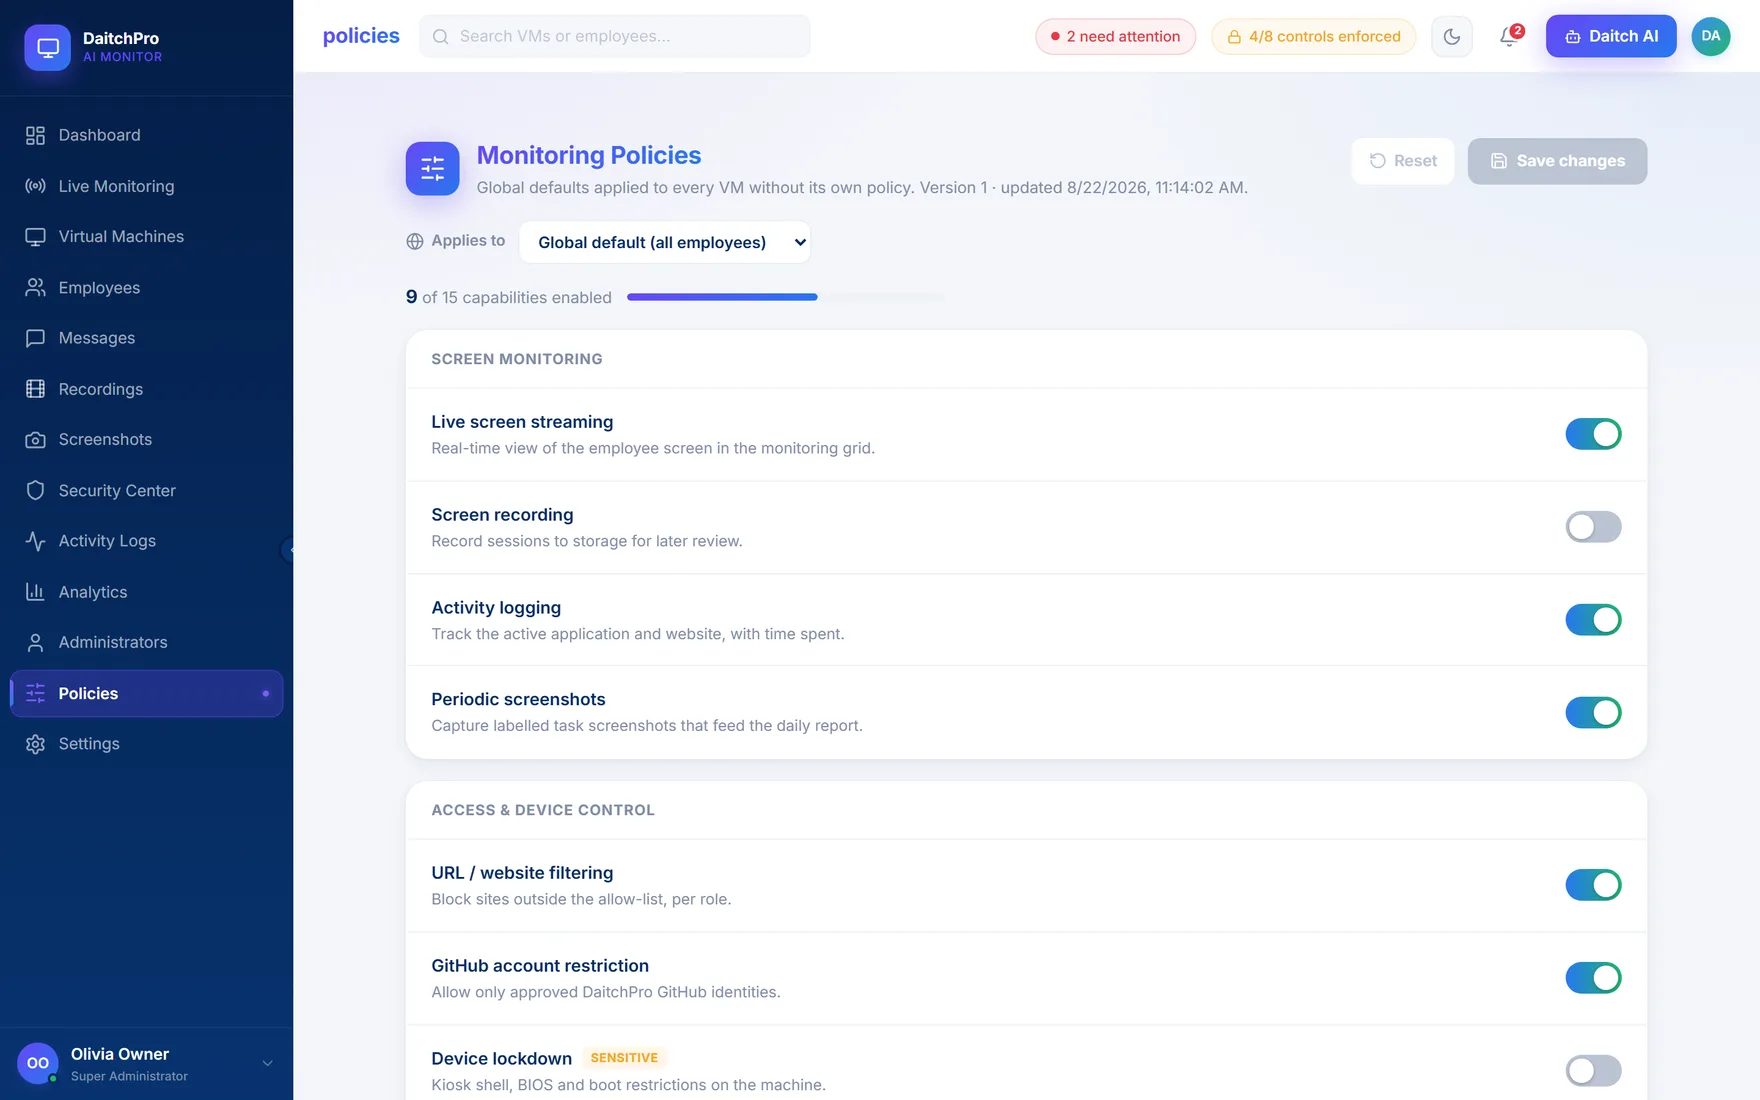Click the DaitchPro monitor logo icon

point(47,47)
